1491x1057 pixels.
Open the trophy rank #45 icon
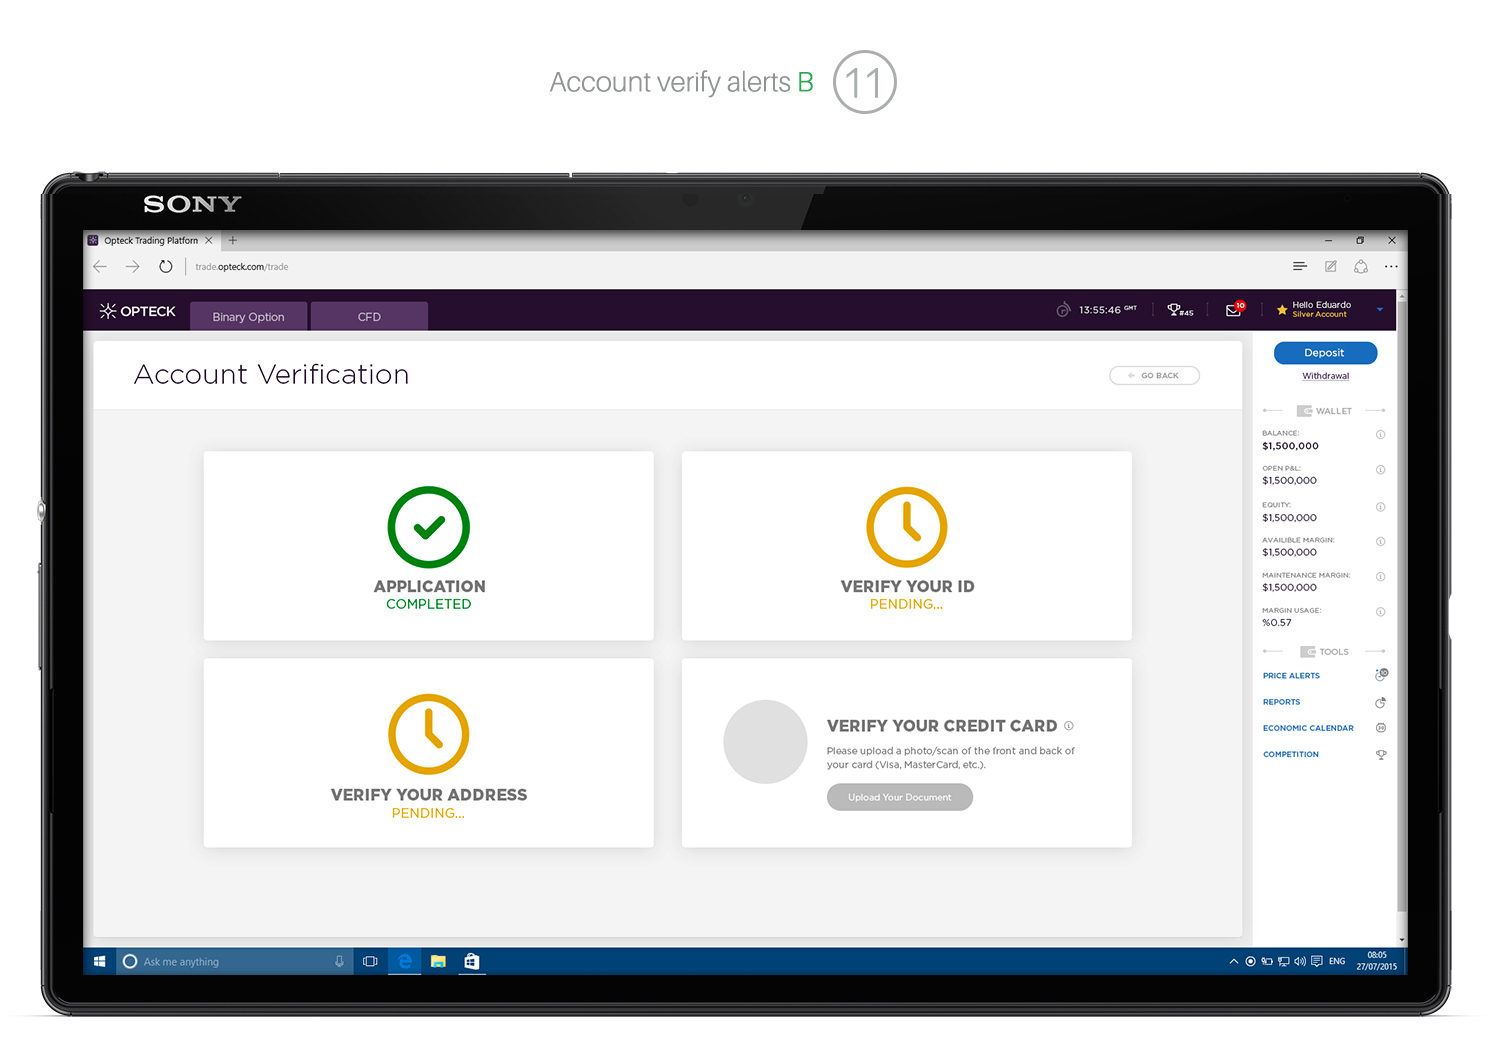[1180, 310]
